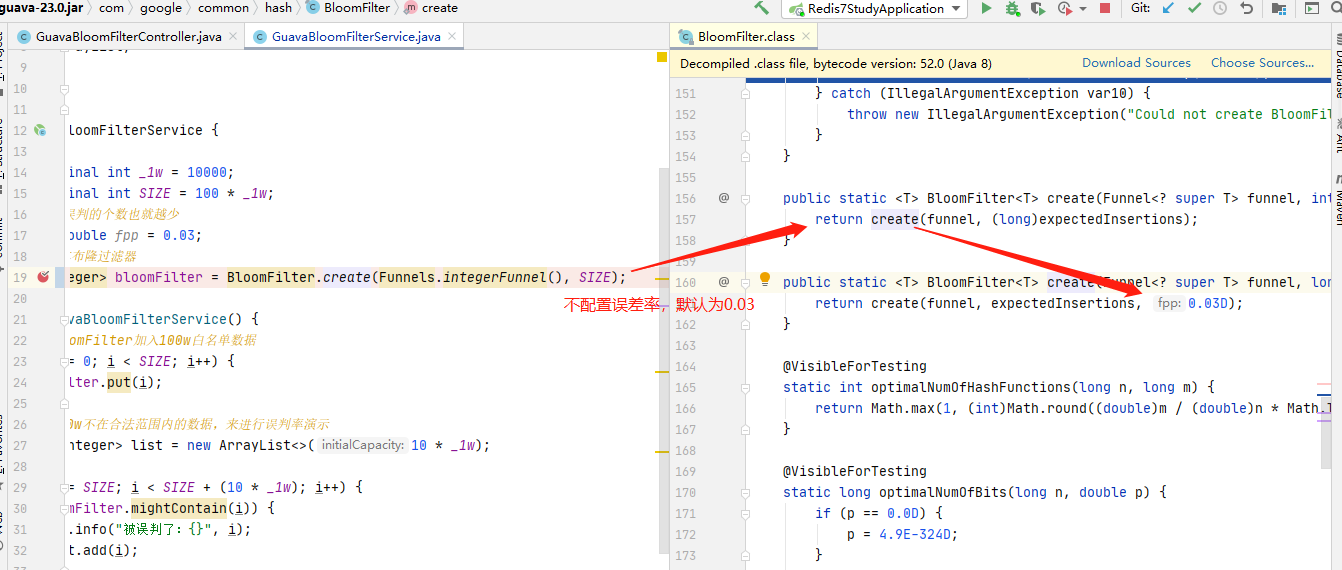Click the Build project hammer icon

(x=762, y=8)
